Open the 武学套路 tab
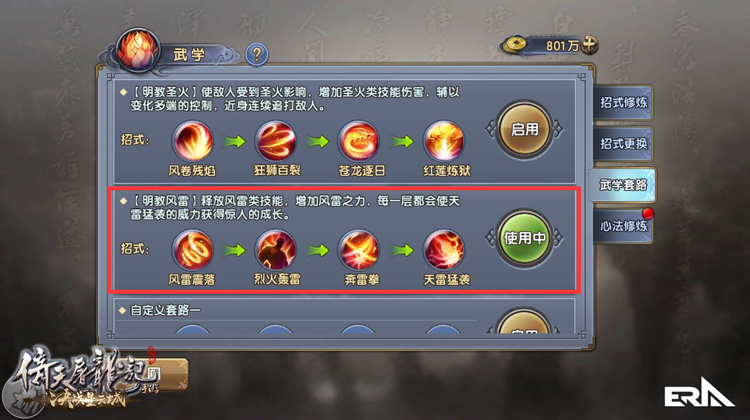The height and width of the screenshot is (420, 750). pos(622,185)
